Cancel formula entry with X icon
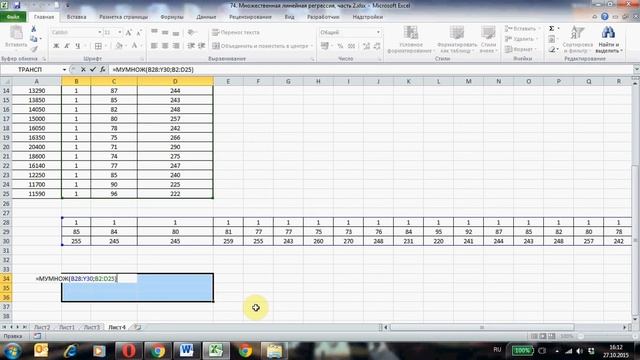The height and width of the screenshot is (360, 640). 83,70
